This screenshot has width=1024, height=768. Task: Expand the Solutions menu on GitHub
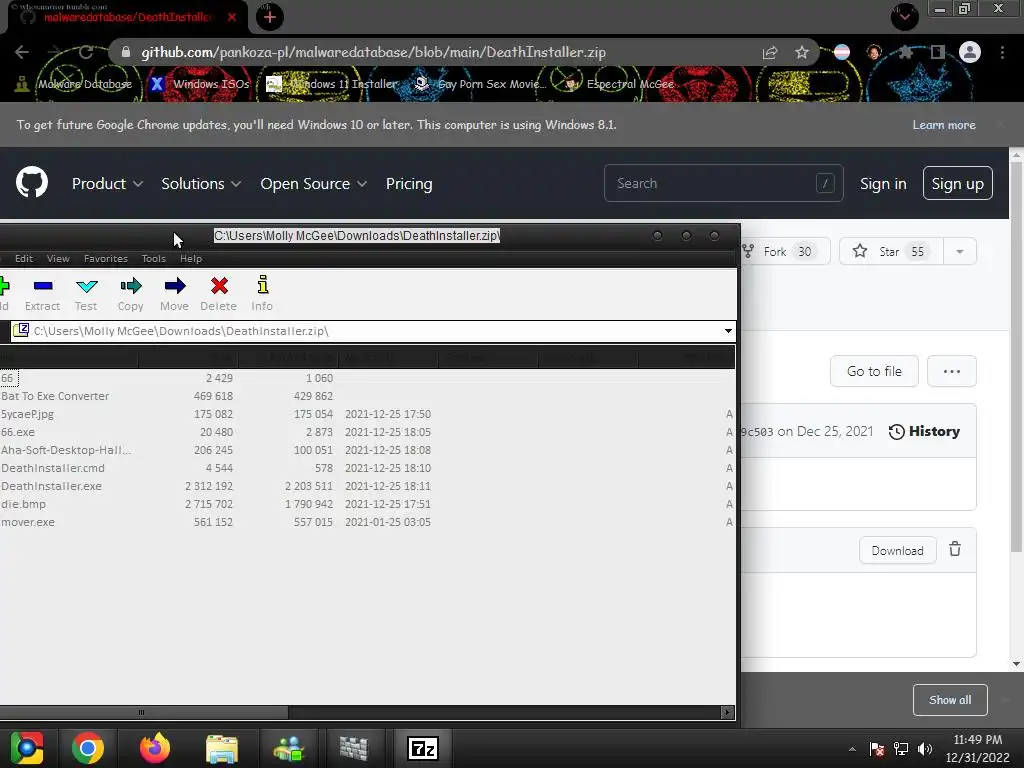pyautogui.click(x=201, y=184)
